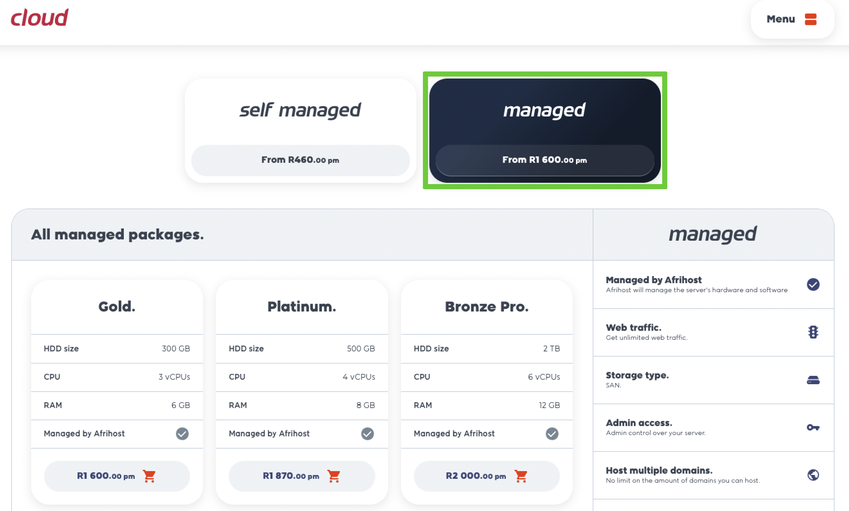The height and width of the screenshot is (511, 849).
Task: Go to the cloud logo homepage
Action: click(x=40, y=17)
